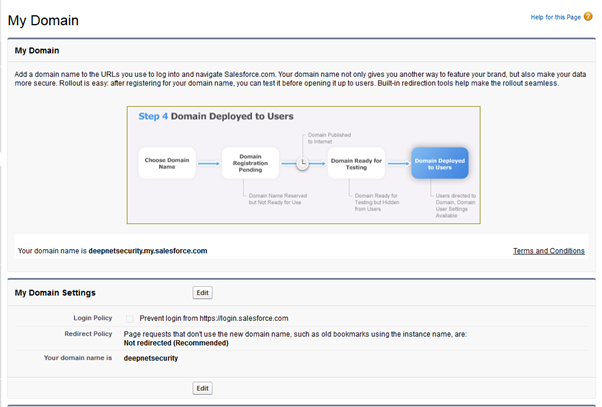The image size is (602, 407).
Task: Click the My Domain Settings section heading
Action: [x=55, y=293]
